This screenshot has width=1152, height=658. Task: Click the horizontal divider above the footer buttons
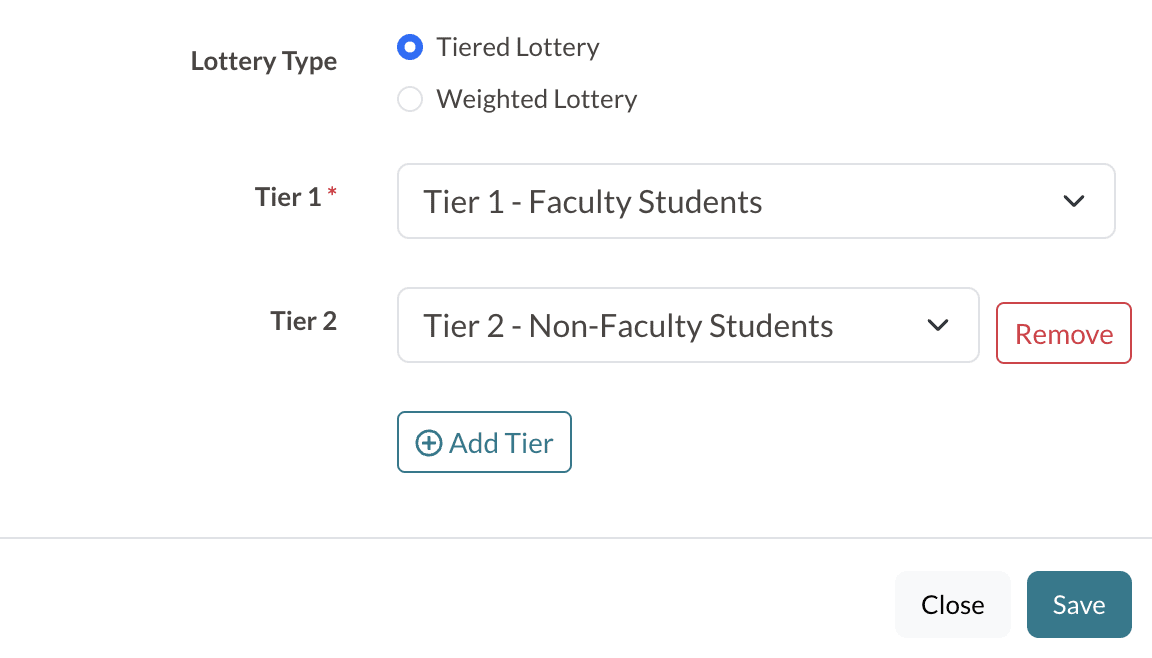point(576,538)
